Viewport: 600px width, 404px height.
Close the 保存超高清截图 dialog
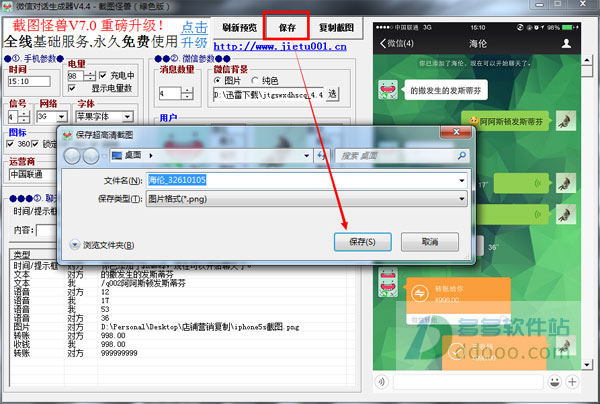click(456, 132)
